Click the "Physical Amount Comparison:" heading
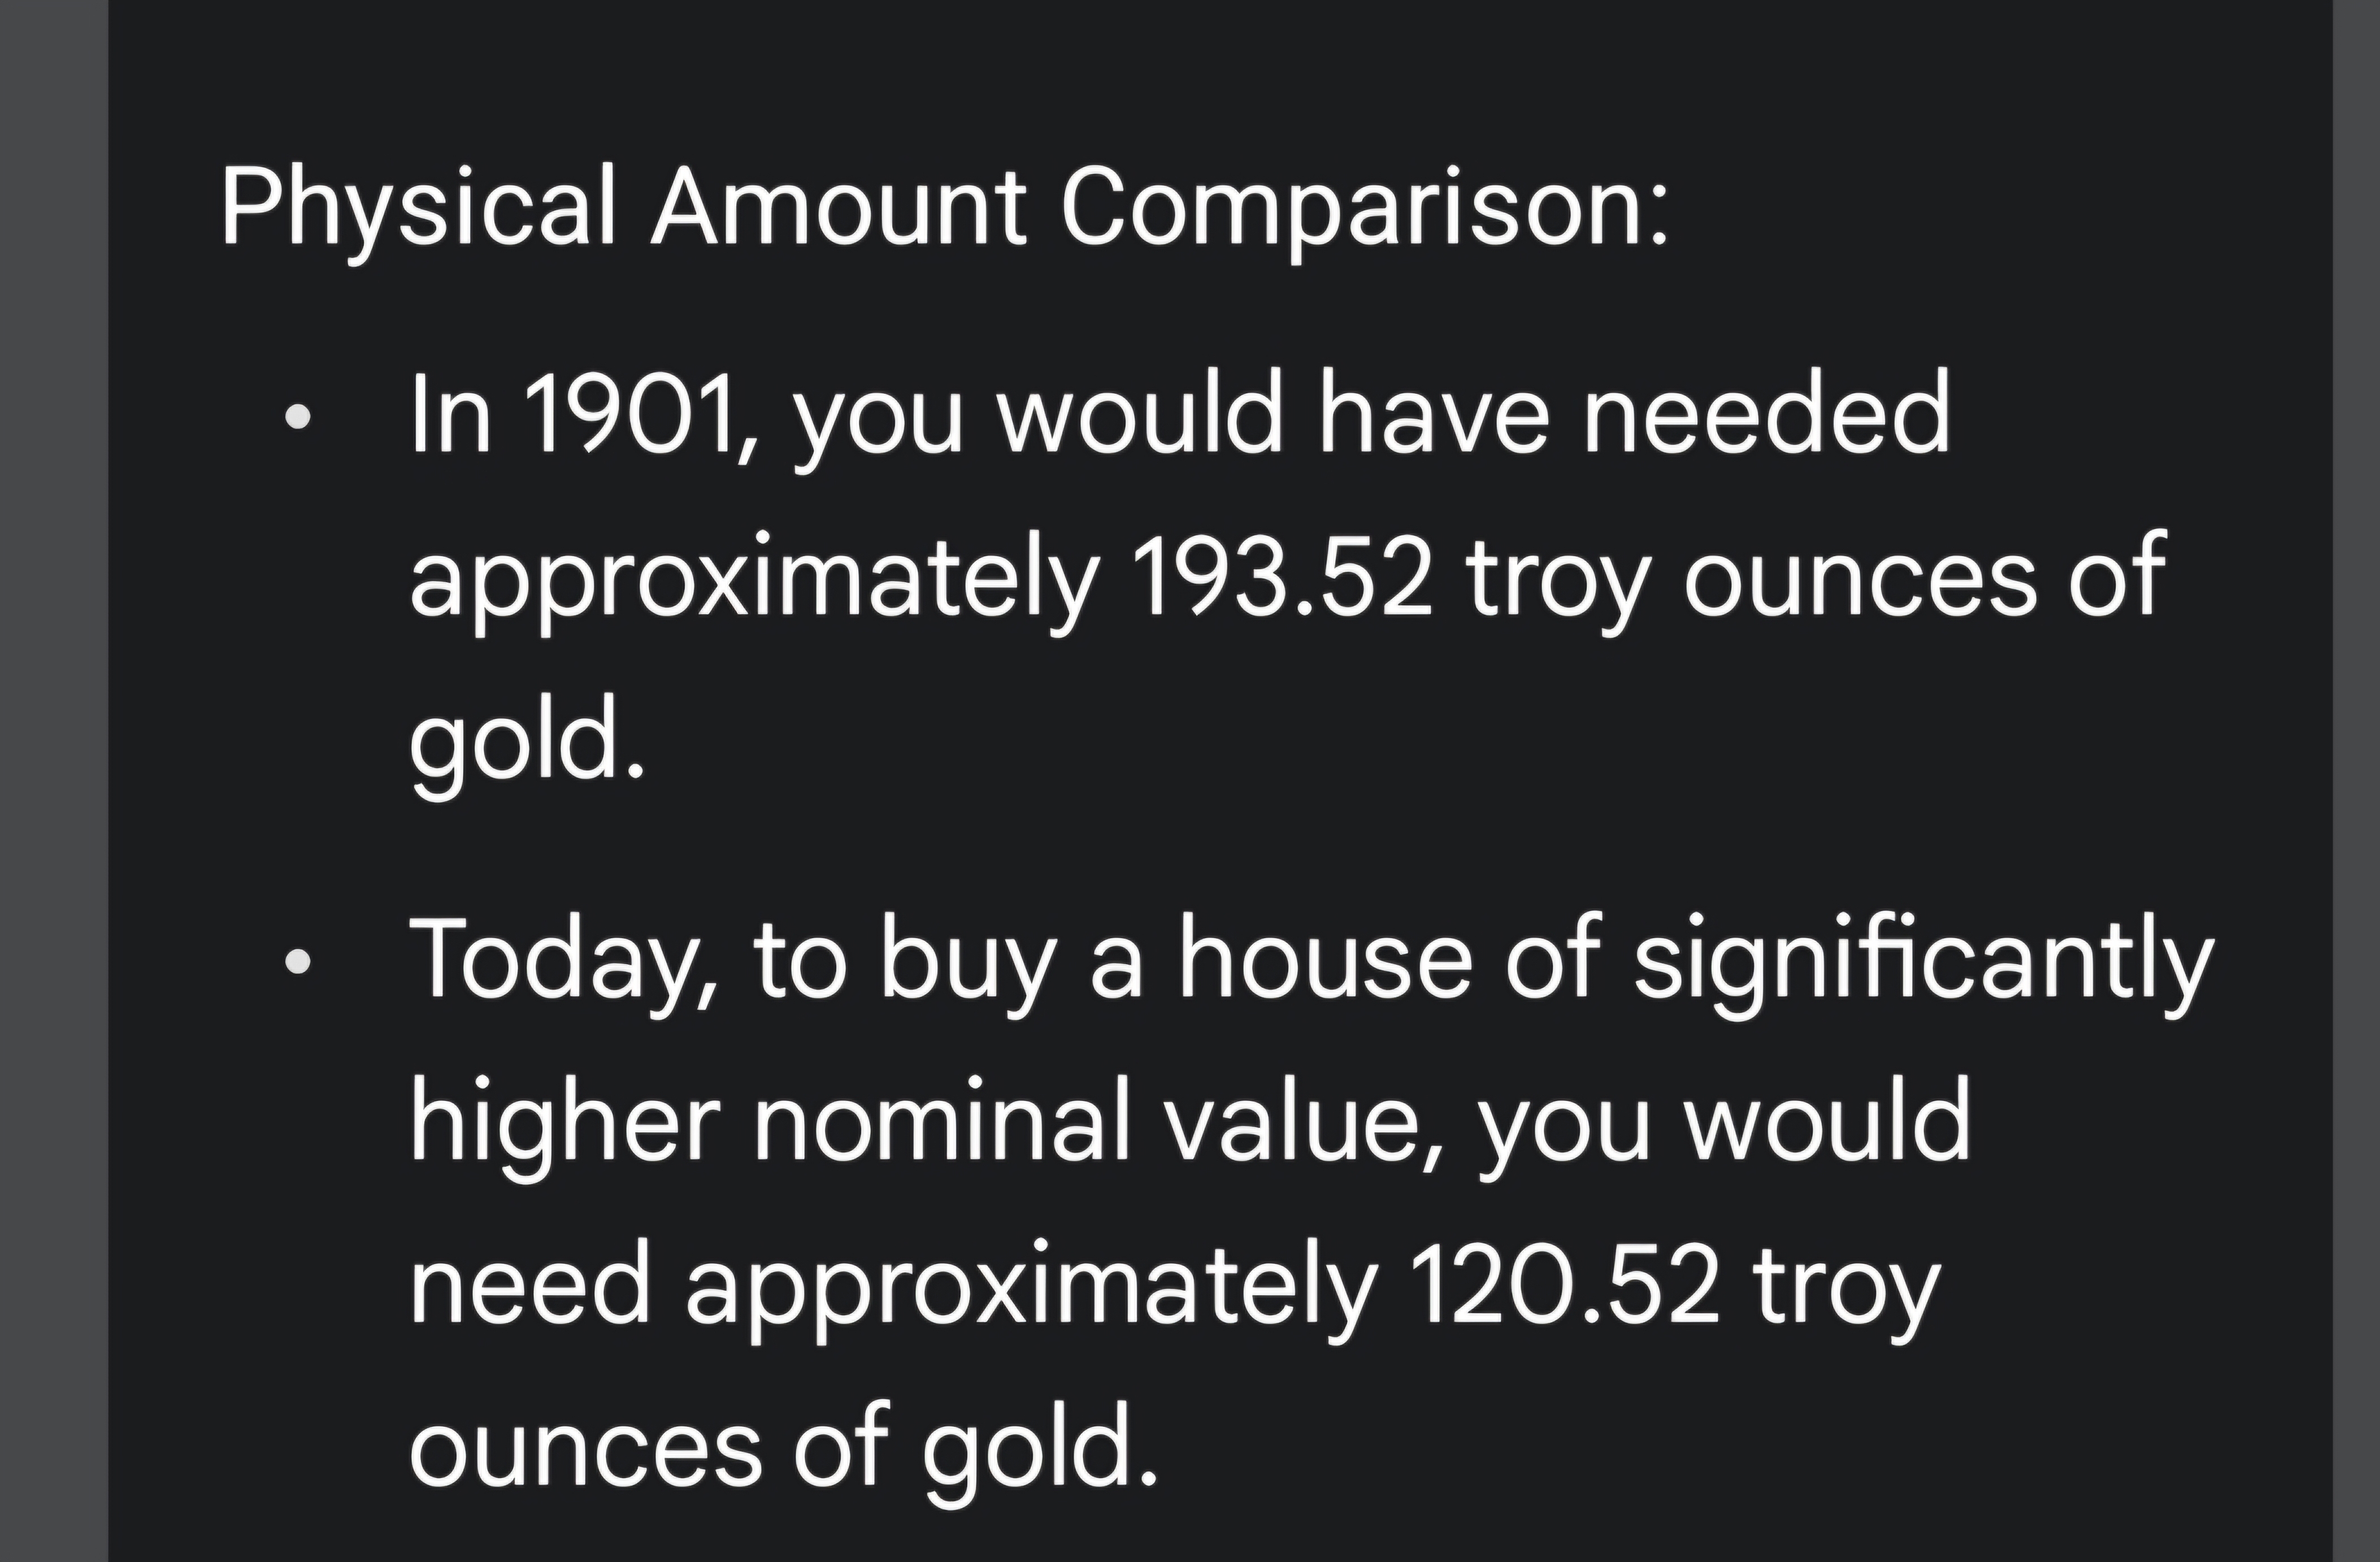Image resolution: width=2380 pixels, height=1562 pixels. [945, 208]
